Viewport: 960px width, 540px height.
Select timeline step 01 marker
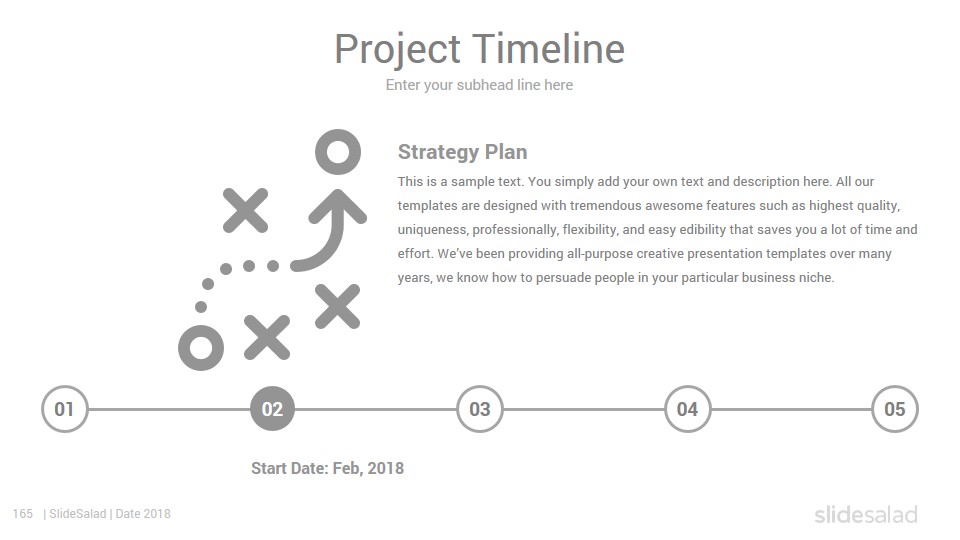(x=65, y=409)
